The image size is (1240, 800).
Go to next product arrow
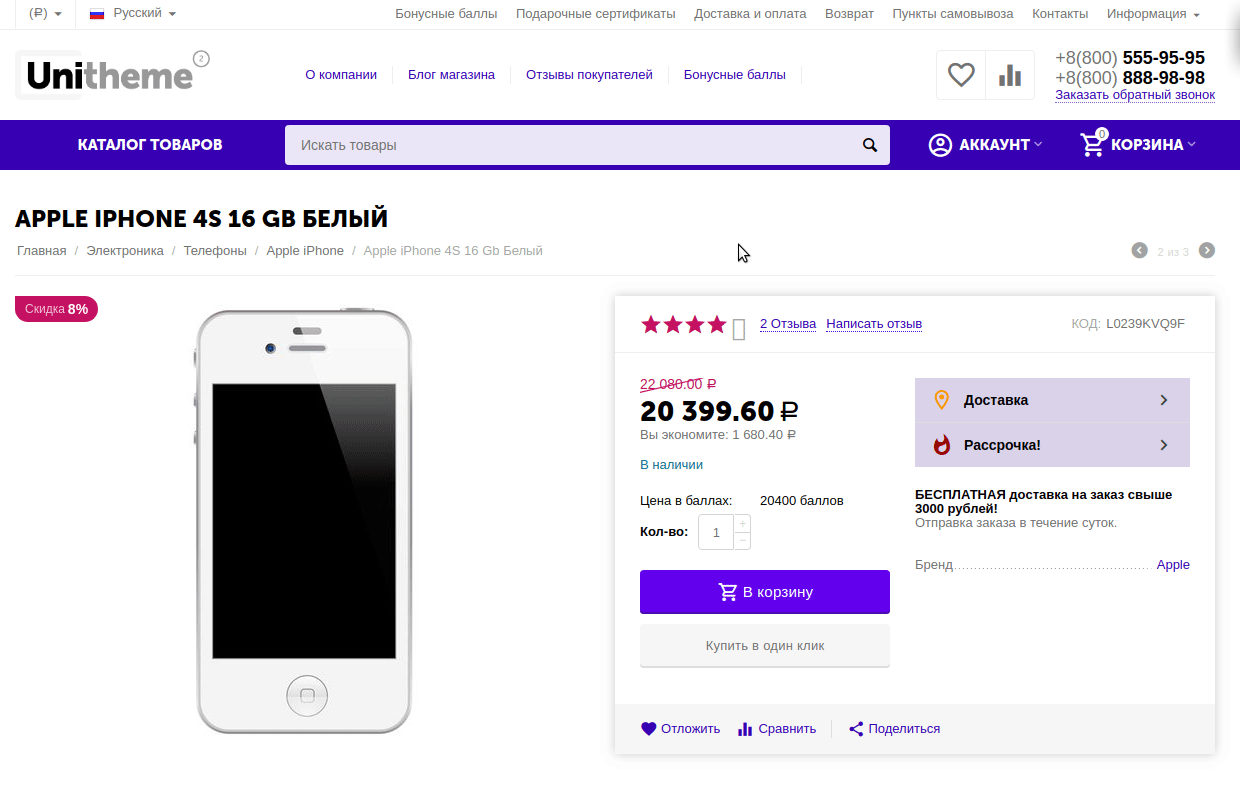pos(1207,250)
